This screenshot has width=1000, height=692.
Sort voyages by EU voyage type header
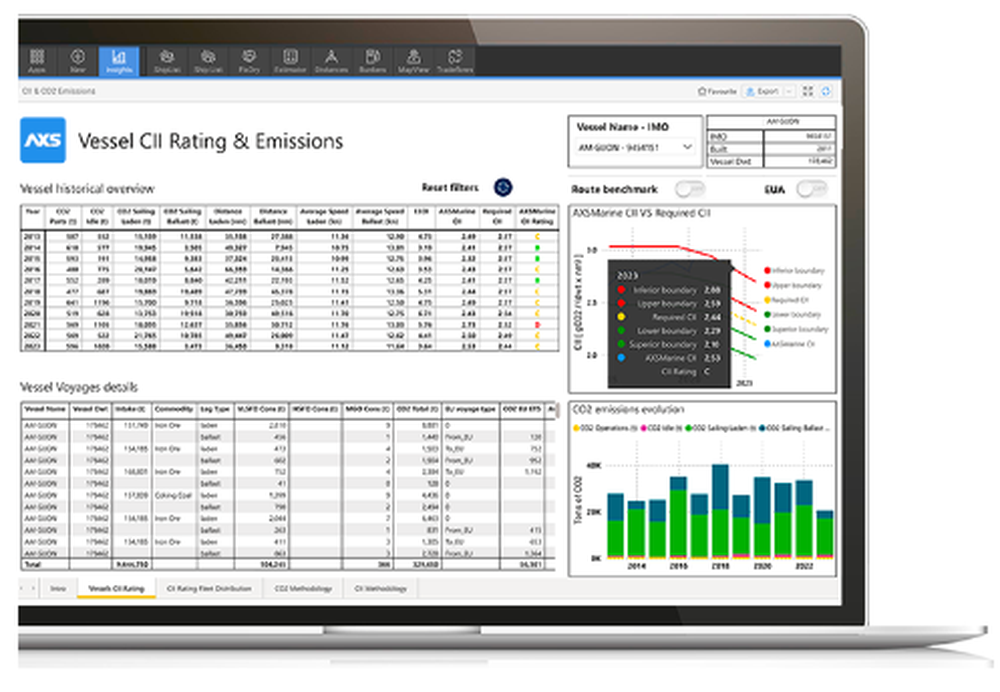point(471,409)
